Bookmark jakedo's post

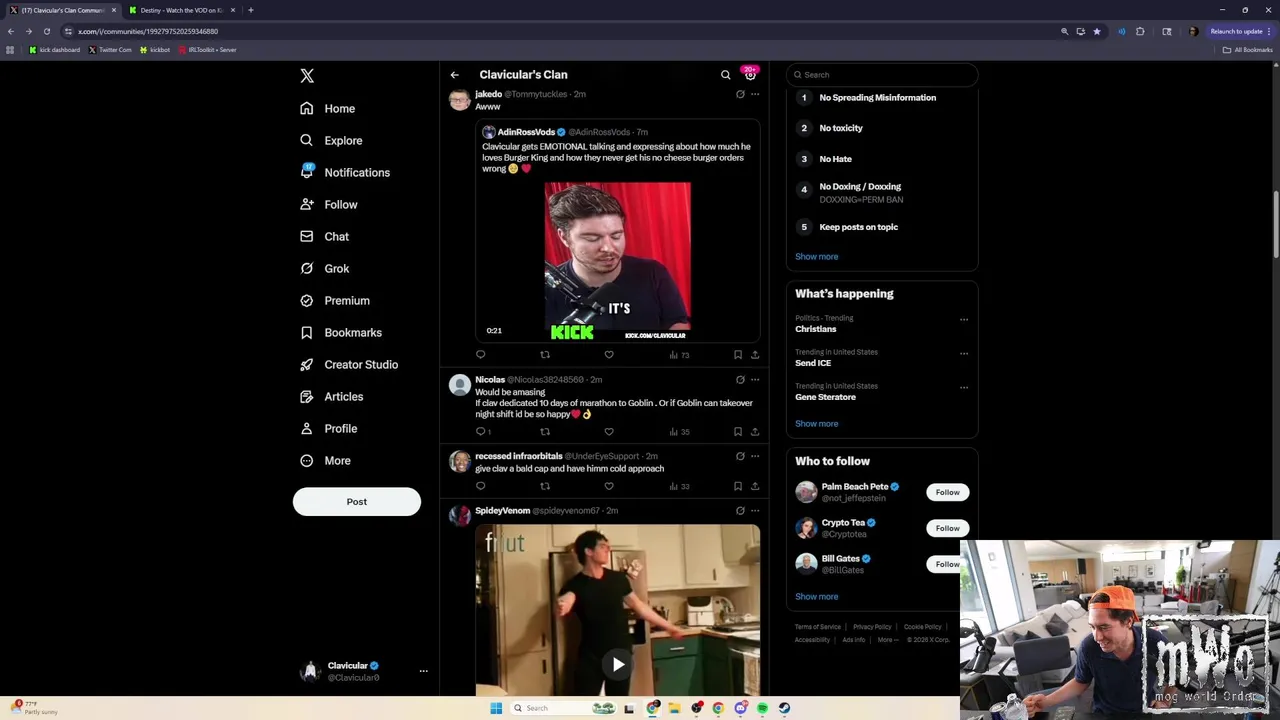738,354
